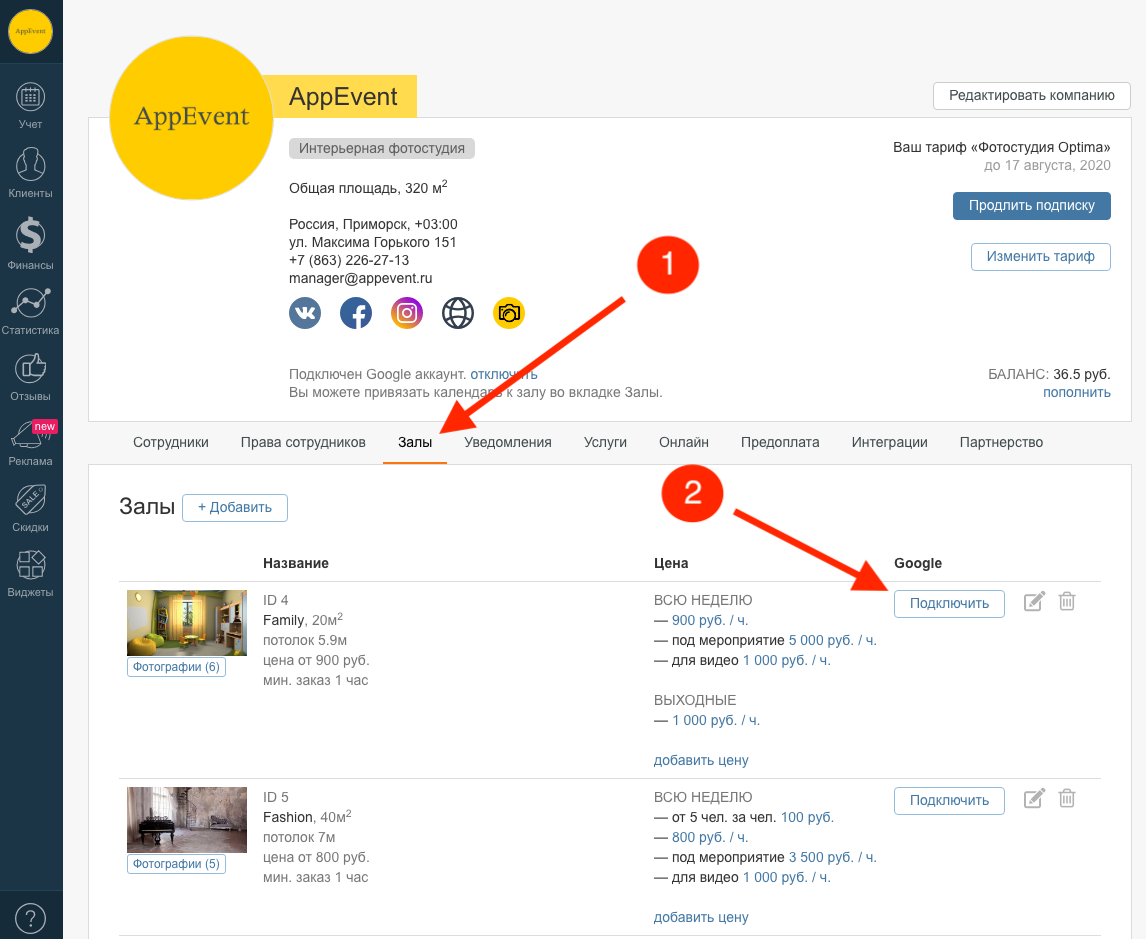Open Фотографии (6) for Family hall
1146x939 pixels.
coord(176,666)
